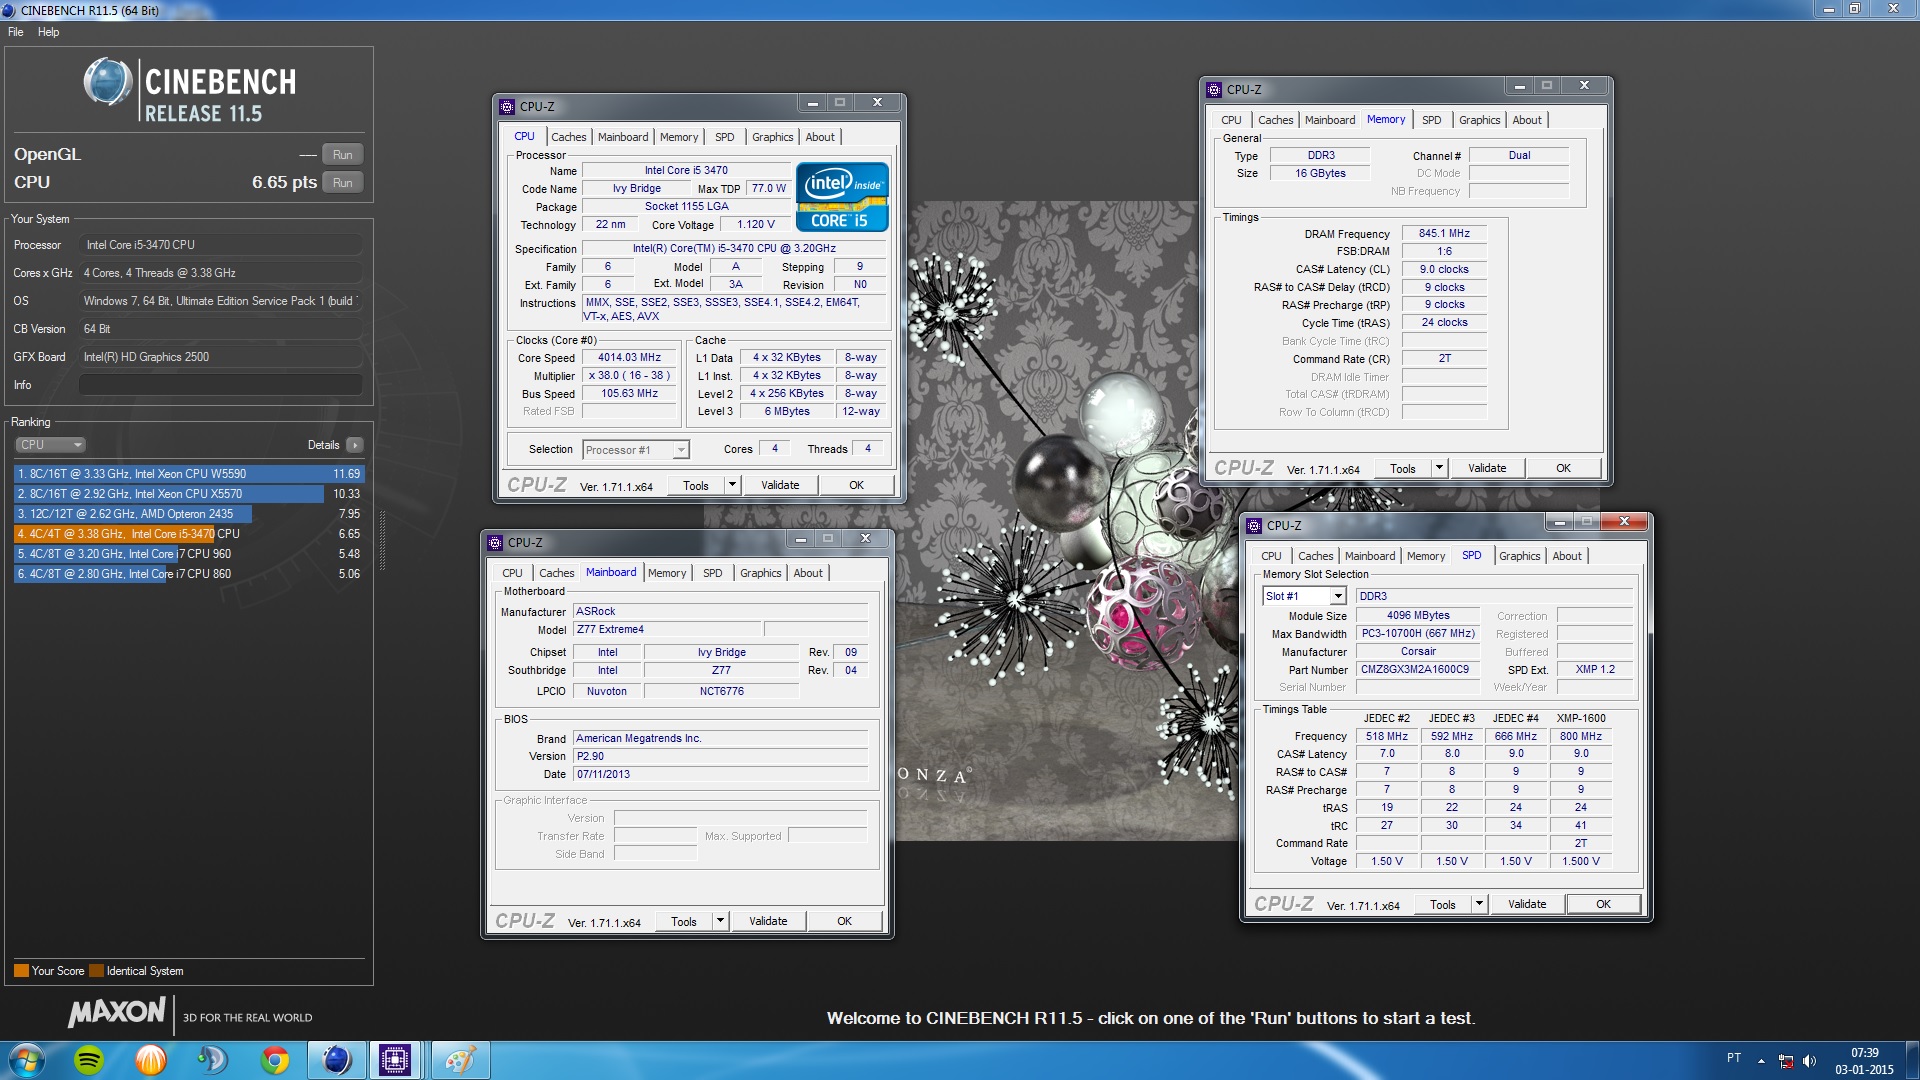Click the Core Speed value 4014.03 MHz
This screenshot has width=1920, height=1080.
(629, 357)
